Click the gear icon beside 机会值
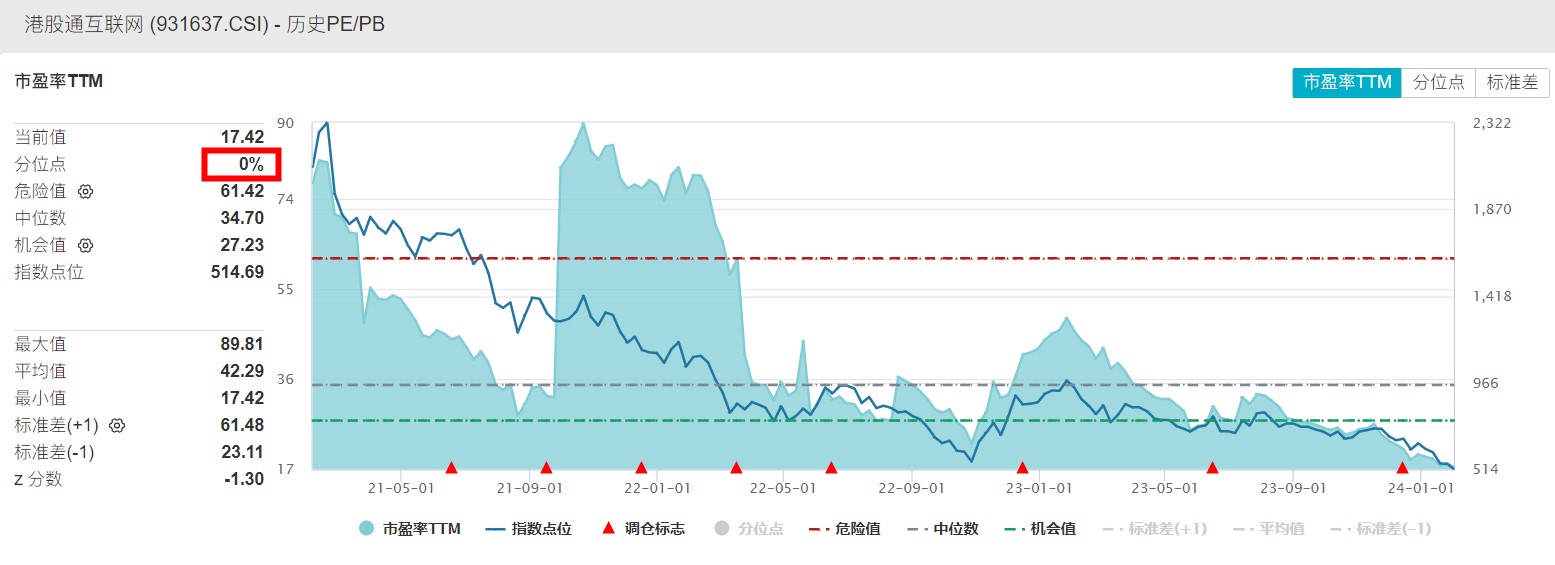 [x=86, y=245]
